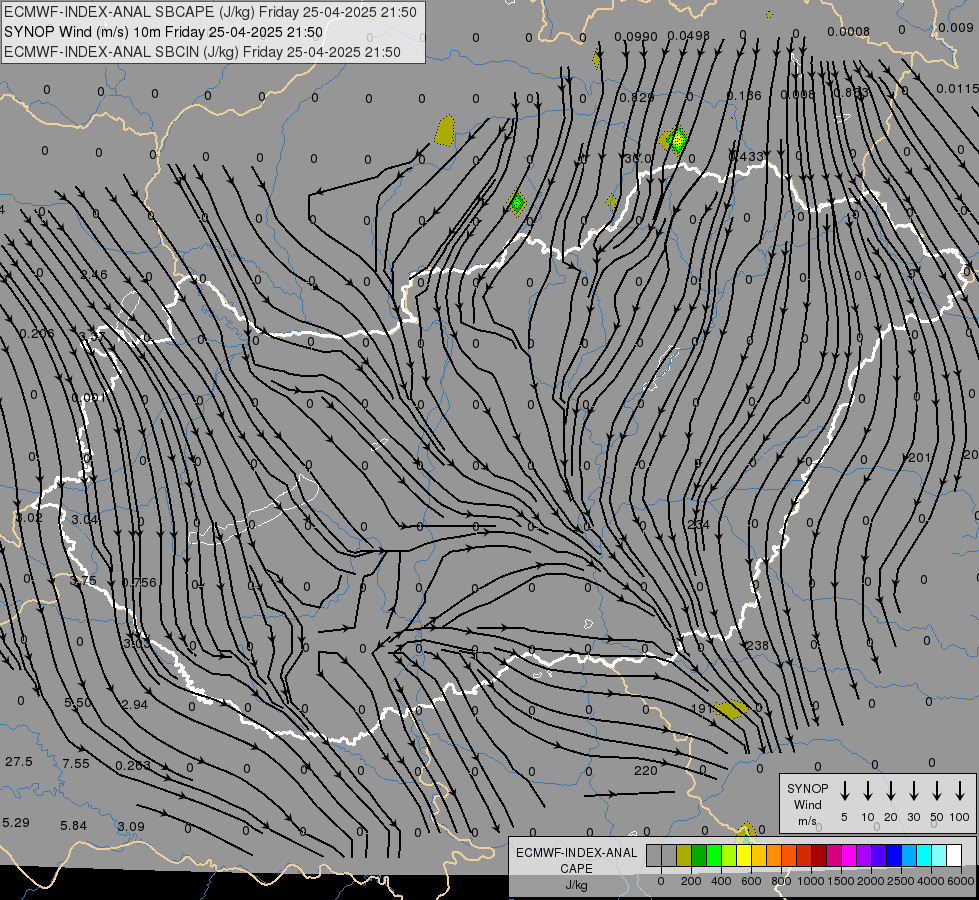This screenshot has width=979, height=900.
Task: Click the map value 2.46
Action: pos(94,274)
